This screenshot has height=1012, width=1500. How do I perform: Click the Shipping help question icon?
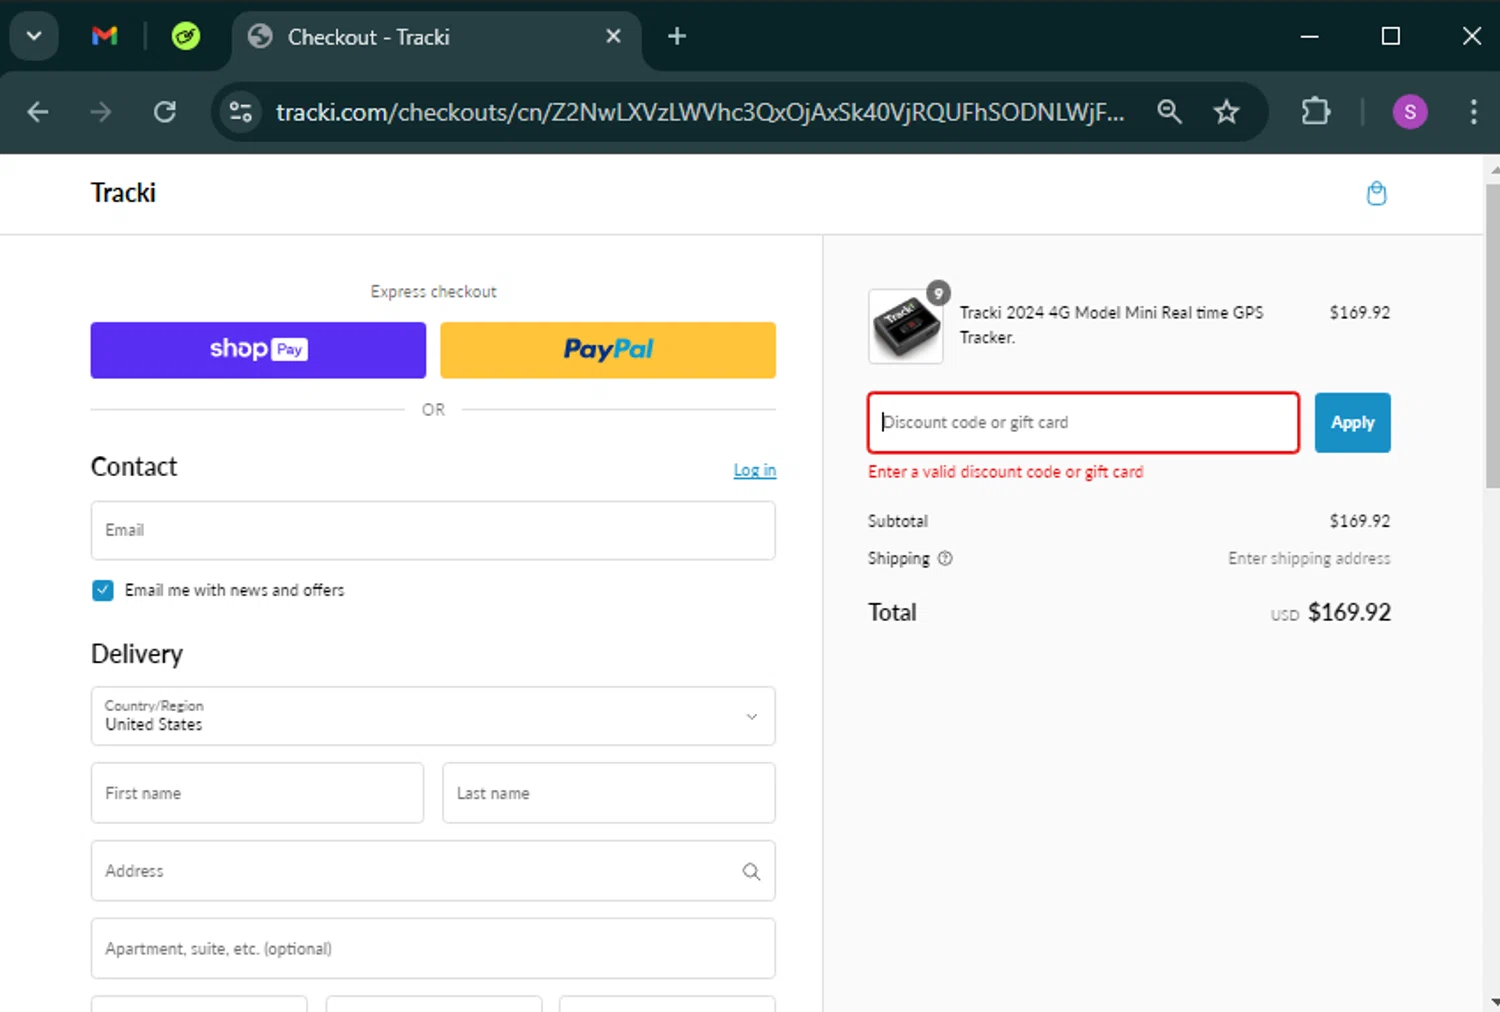[945, 559]
